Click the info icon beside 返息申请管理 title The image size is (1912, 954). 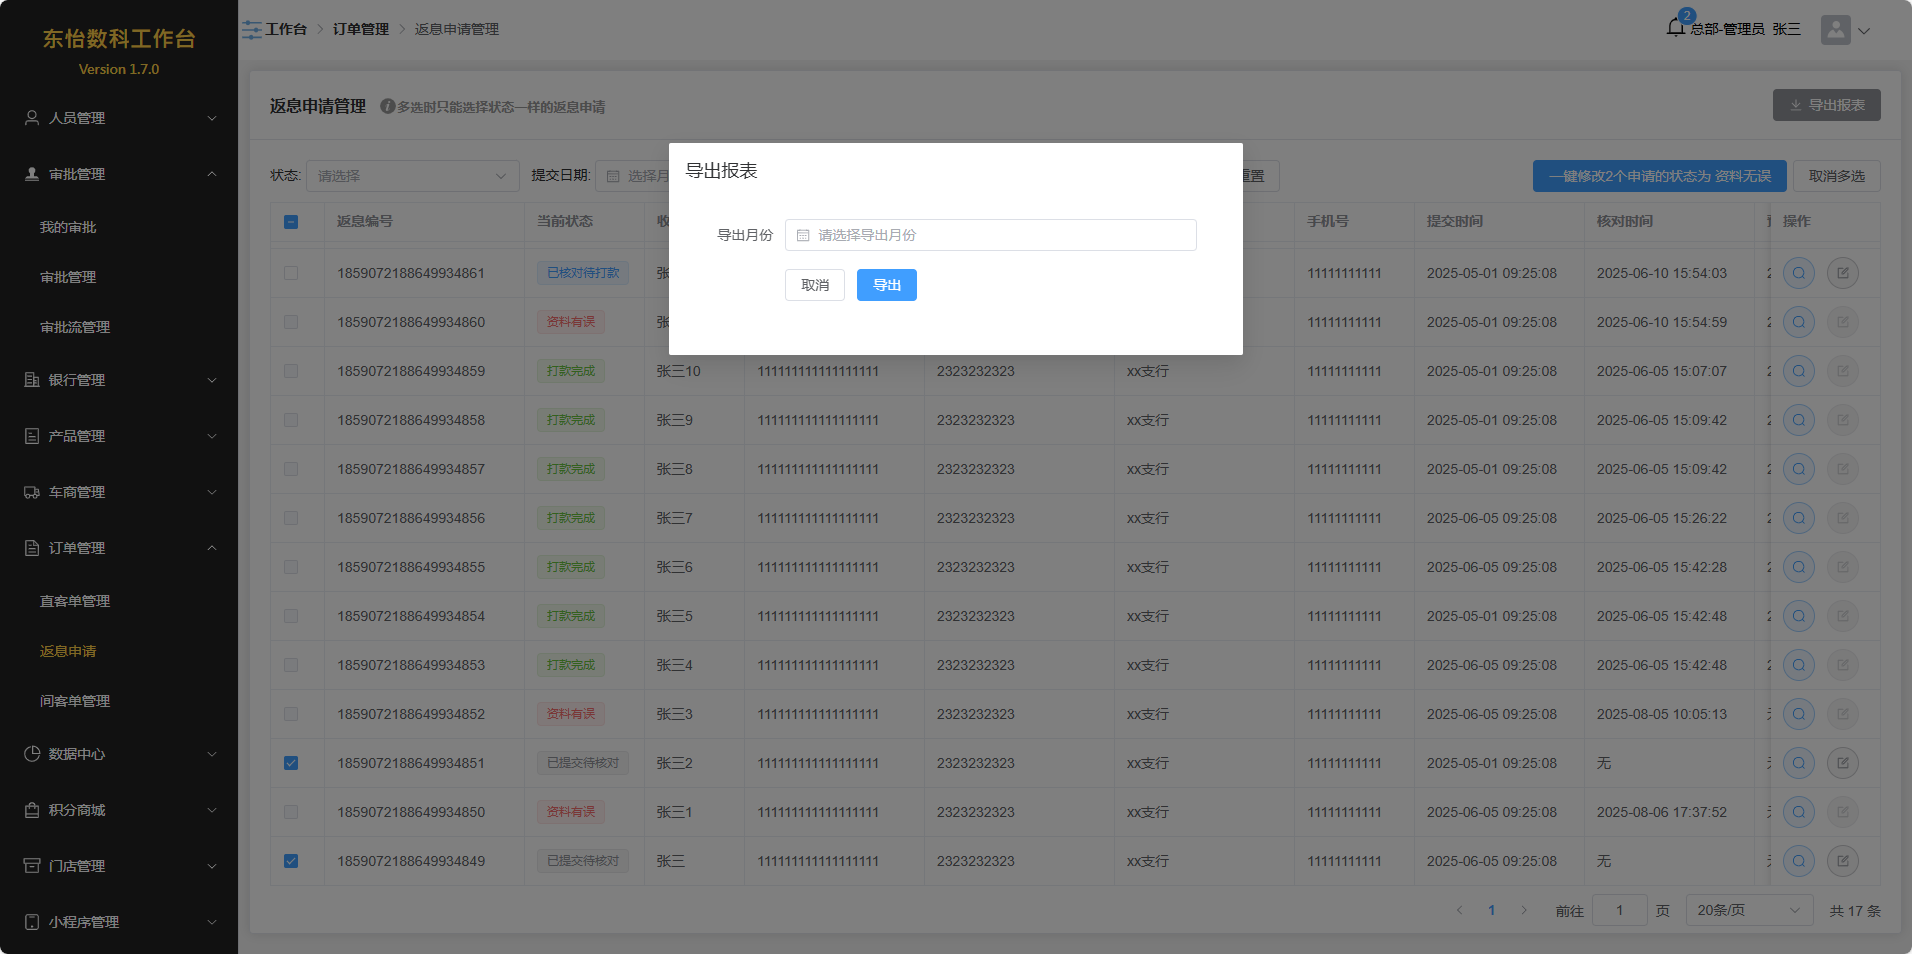click(387, 106)
